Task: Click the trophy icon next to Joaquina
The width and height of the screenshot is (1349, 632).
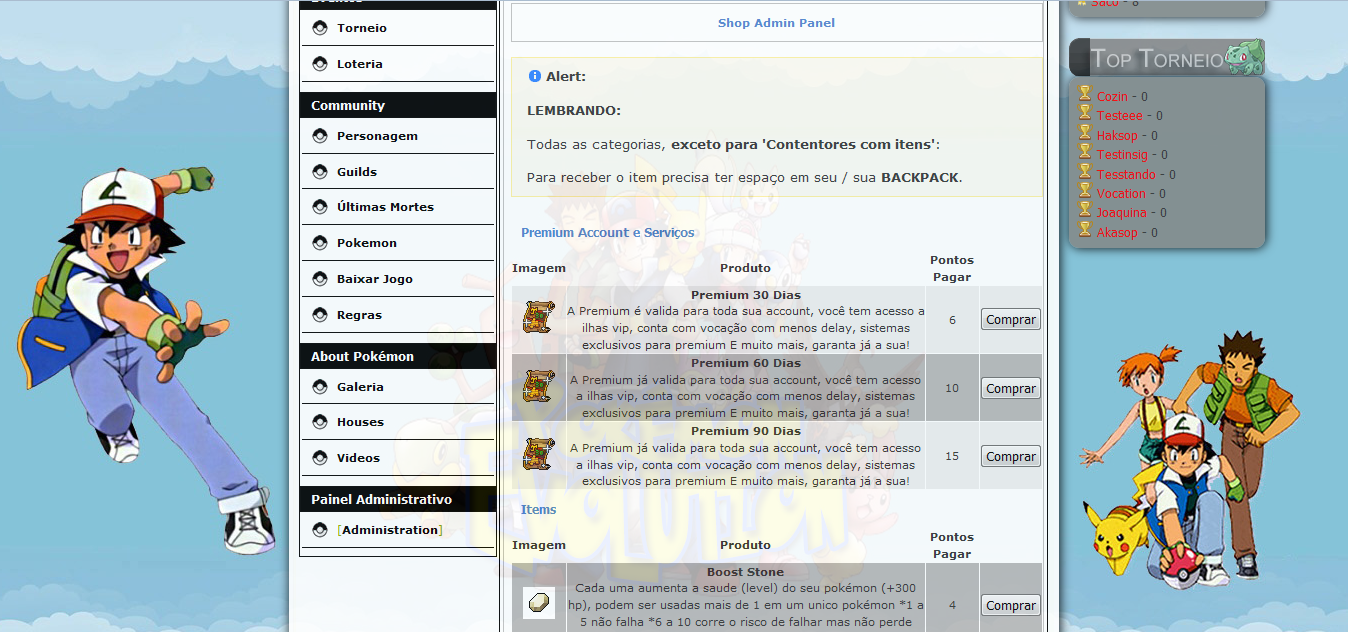Action: 1085,210
